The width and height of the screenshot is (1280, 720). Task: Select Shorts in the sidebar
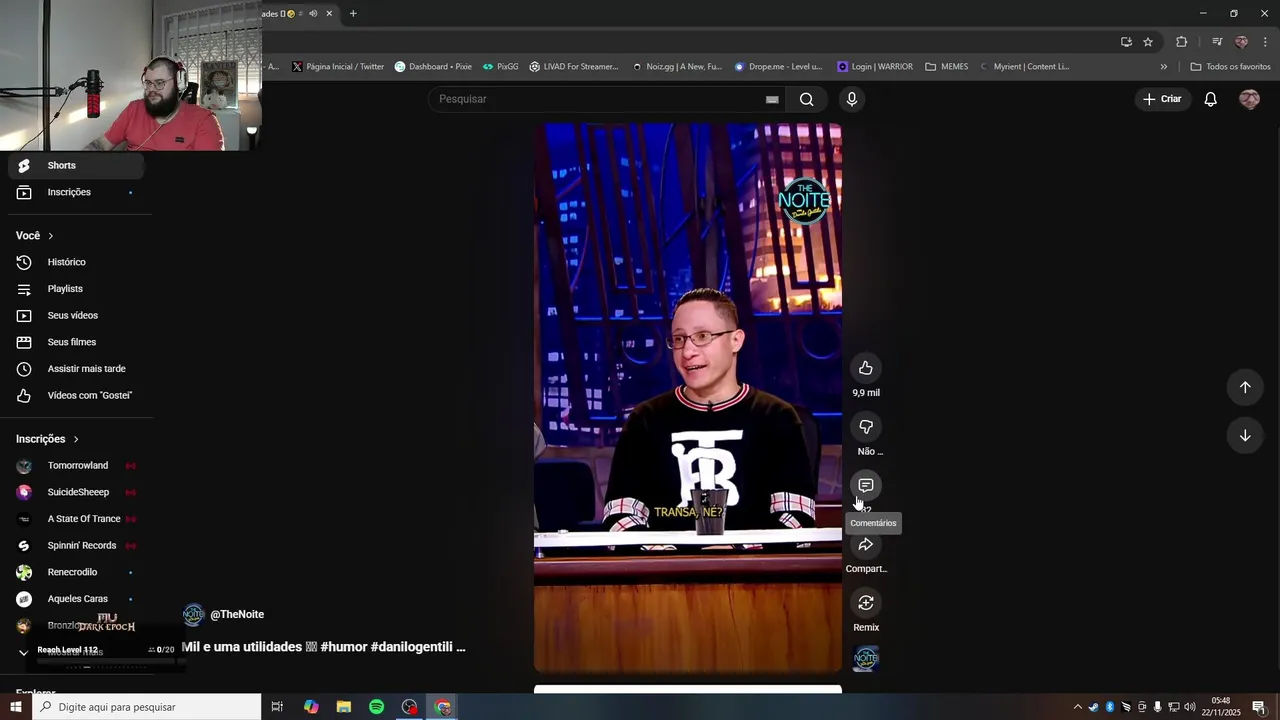point(76,166)
